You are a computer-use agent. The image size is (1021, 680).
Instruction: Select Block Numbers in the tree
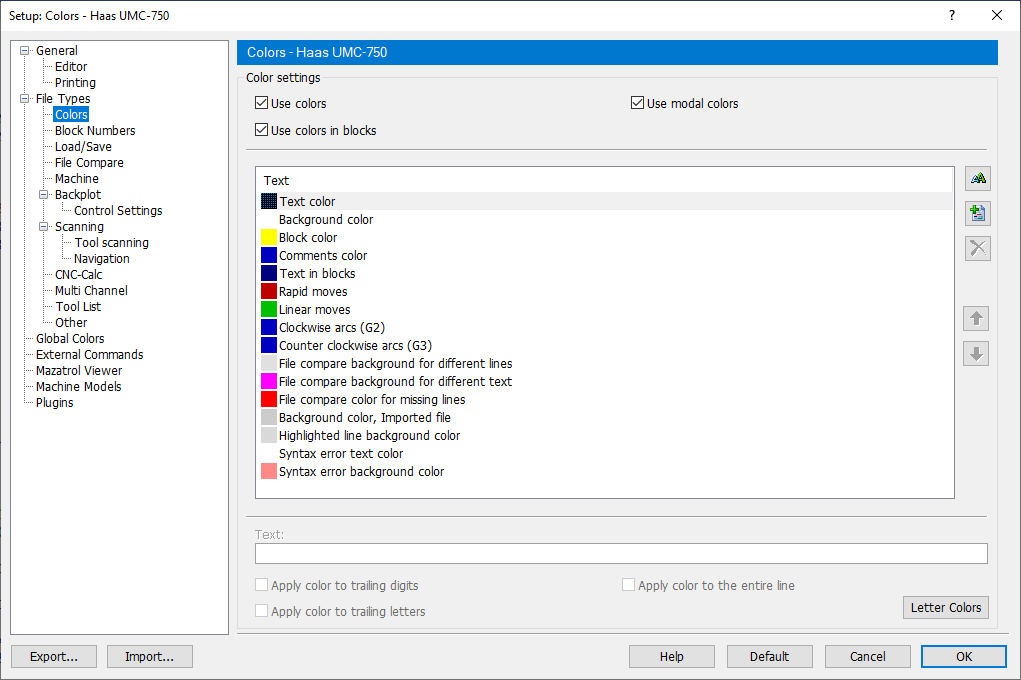(x=95, y=130)
